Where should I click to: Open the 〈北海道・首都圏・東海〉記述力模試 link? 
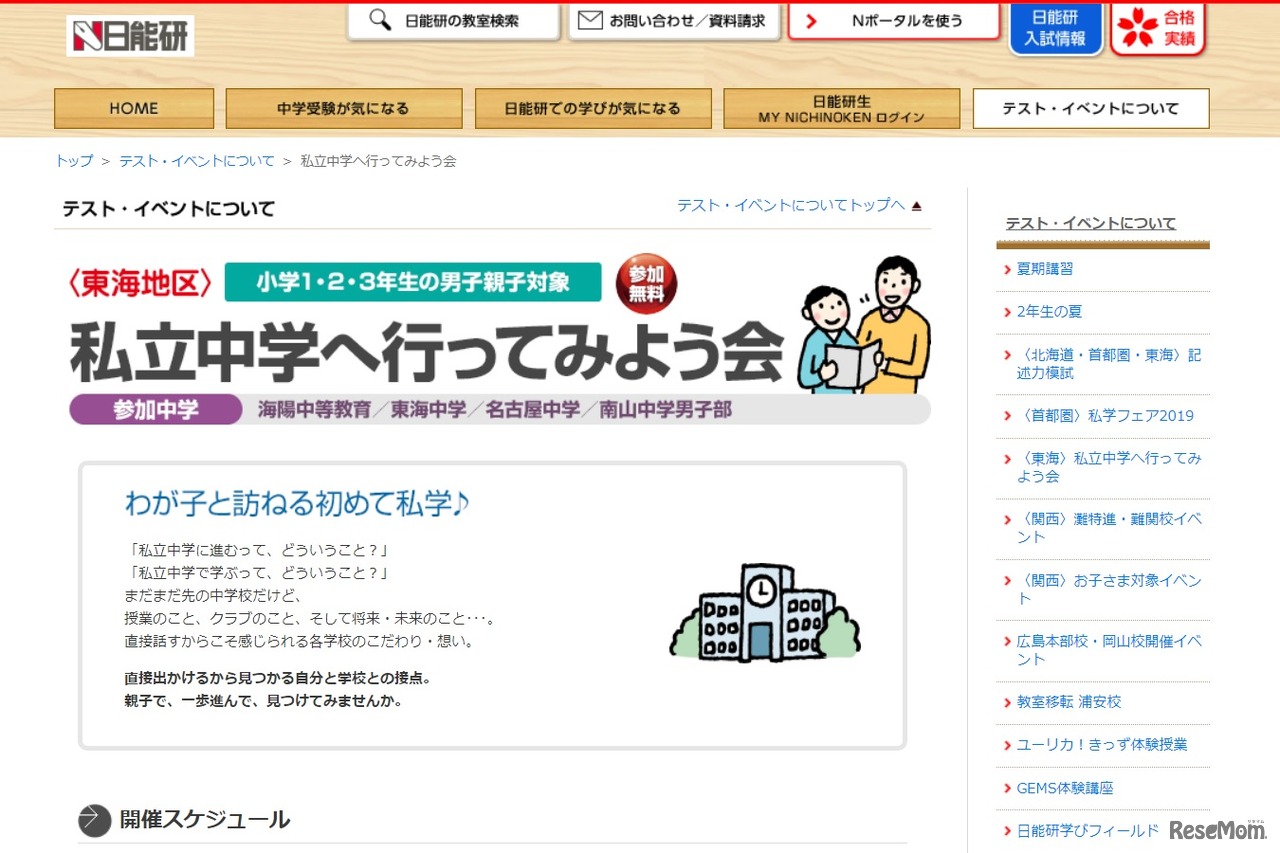coord(1109,364)
